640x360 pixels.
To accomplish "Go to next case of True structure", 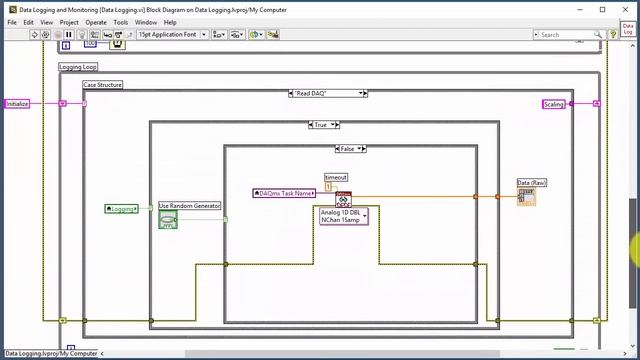I will coord(338,124).
